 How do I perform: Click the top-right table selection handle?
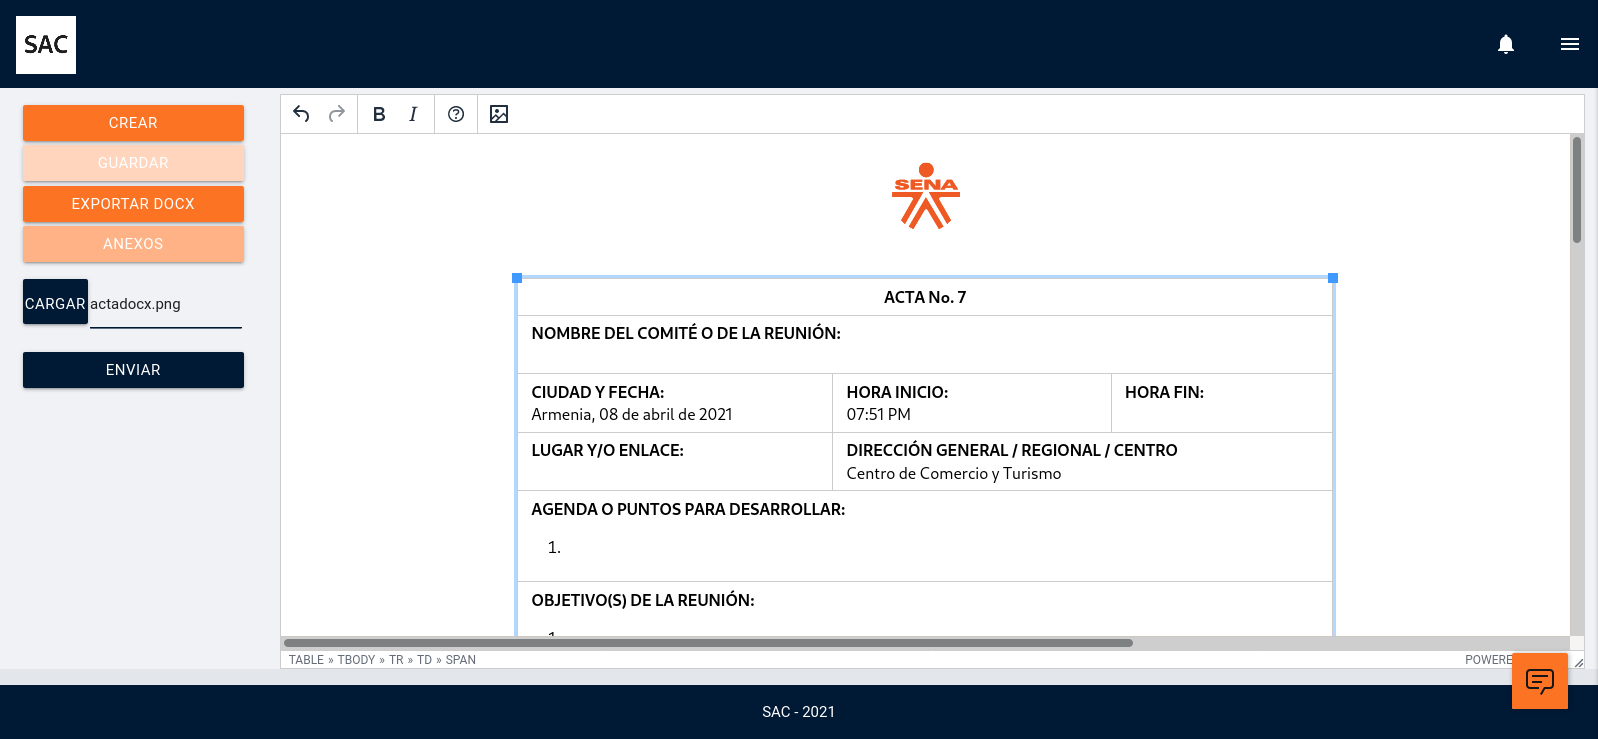tap(1333, 278)
